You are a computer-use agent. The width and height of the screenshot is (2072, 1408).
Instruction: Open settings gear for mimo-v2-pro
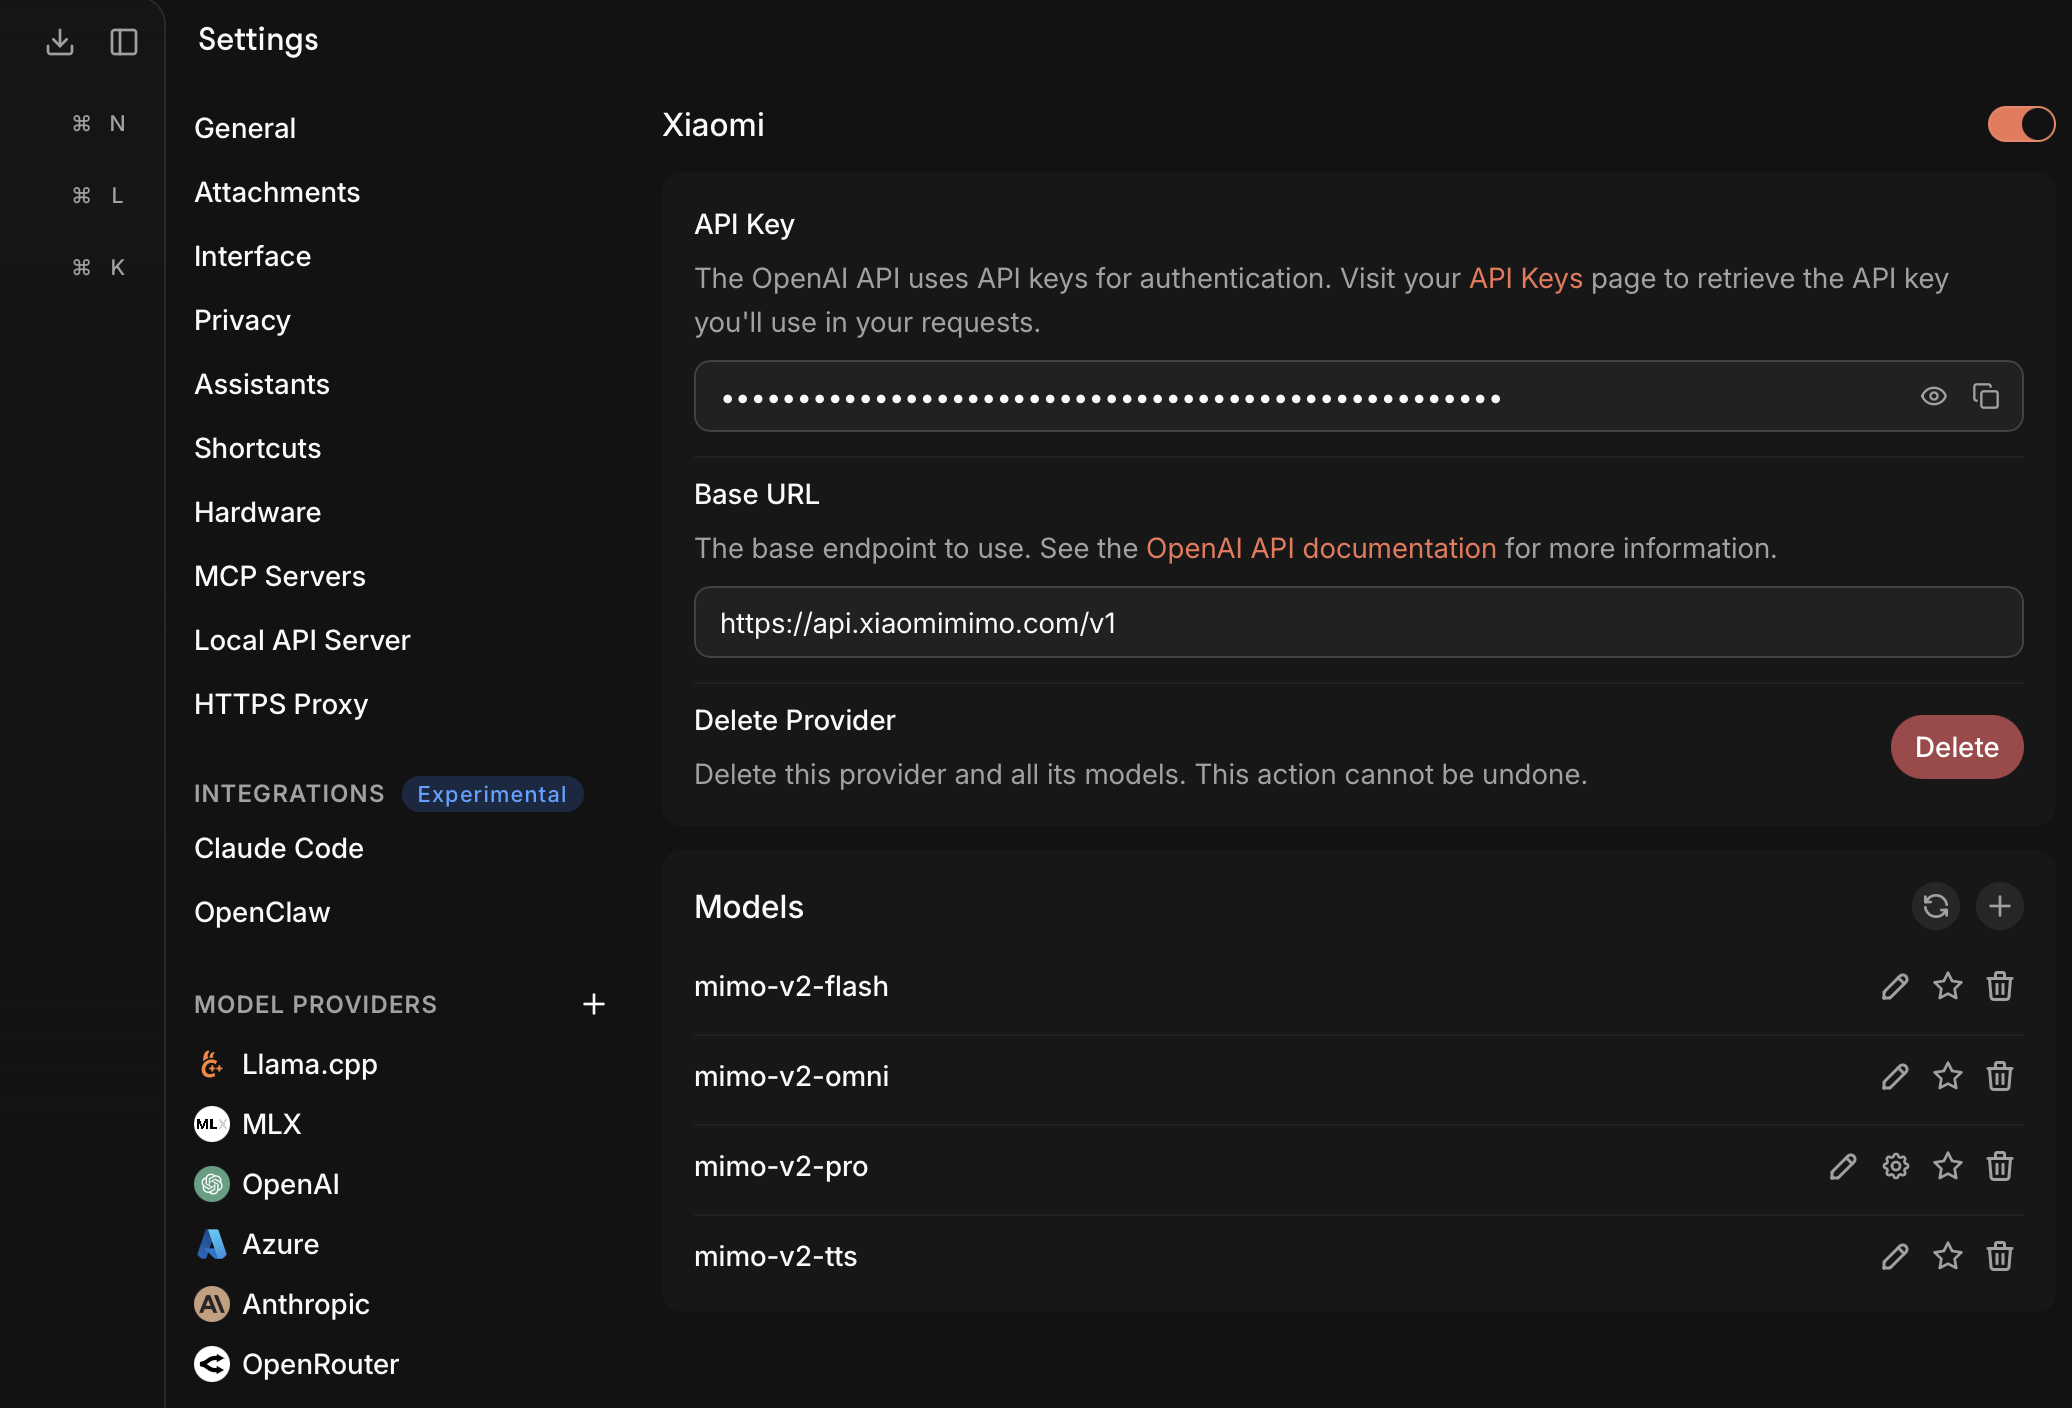click(1895, 1166)
